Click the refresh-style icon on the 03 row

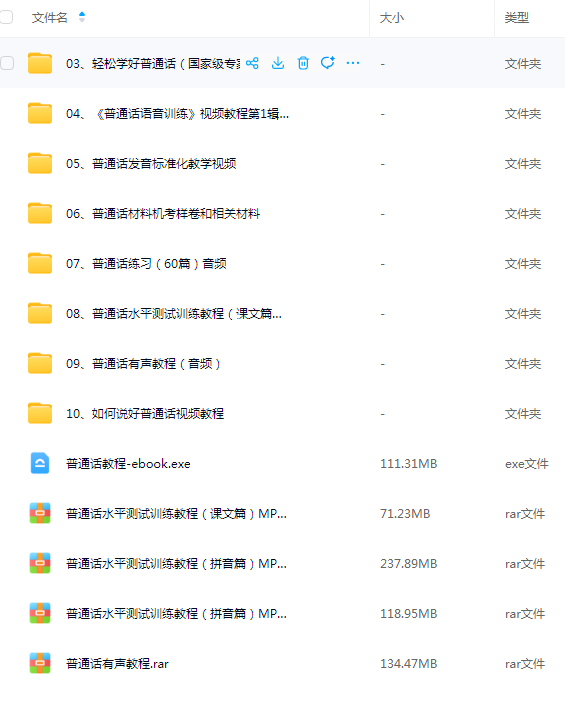pos(328,63)
